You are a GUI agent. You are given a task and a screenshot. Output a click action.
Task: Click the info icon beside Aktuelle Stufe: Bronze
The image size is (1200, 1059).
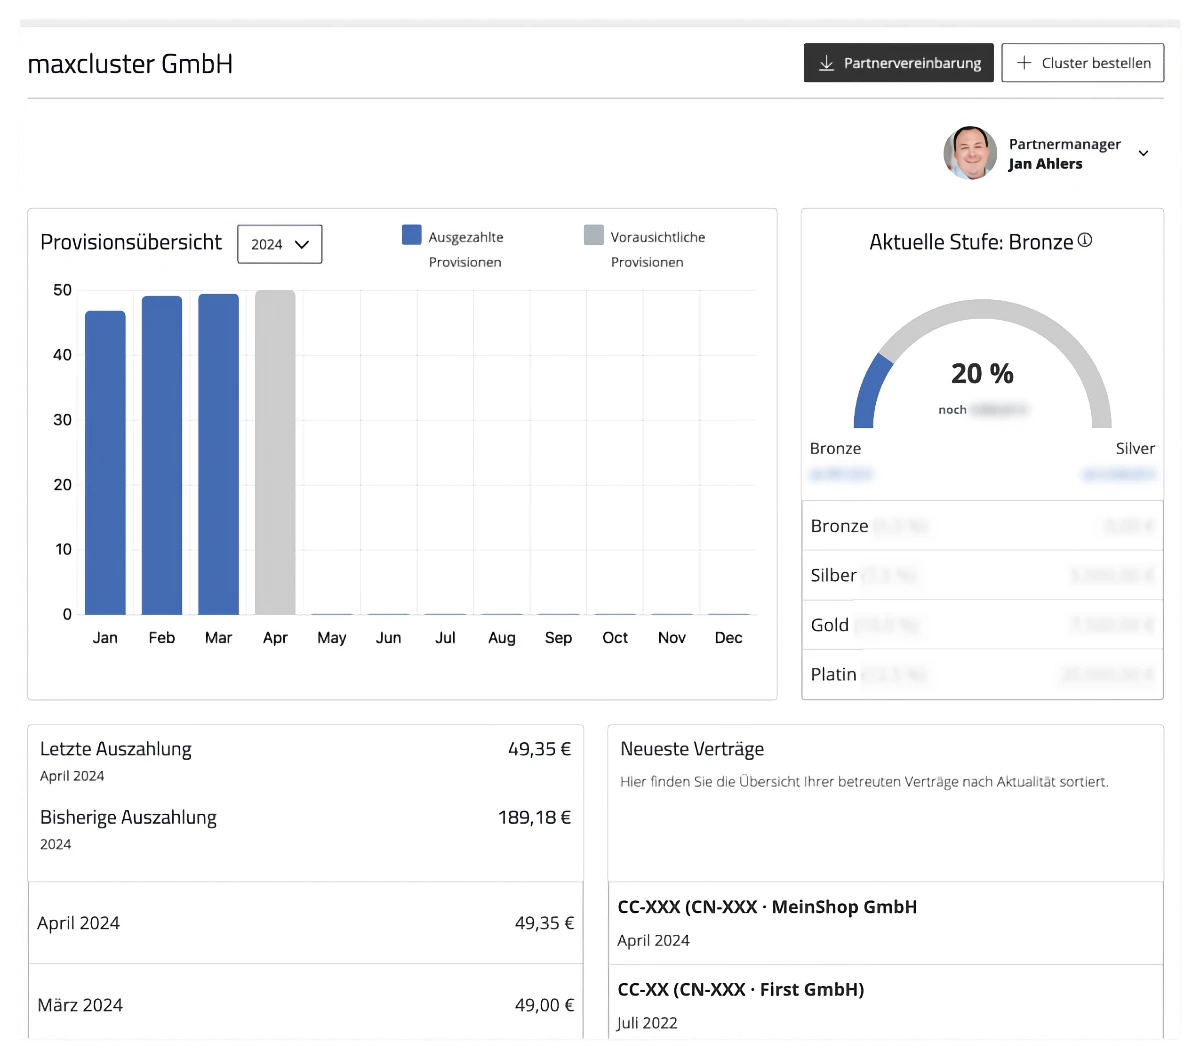pyautogui.click(x=1085, y=240)
